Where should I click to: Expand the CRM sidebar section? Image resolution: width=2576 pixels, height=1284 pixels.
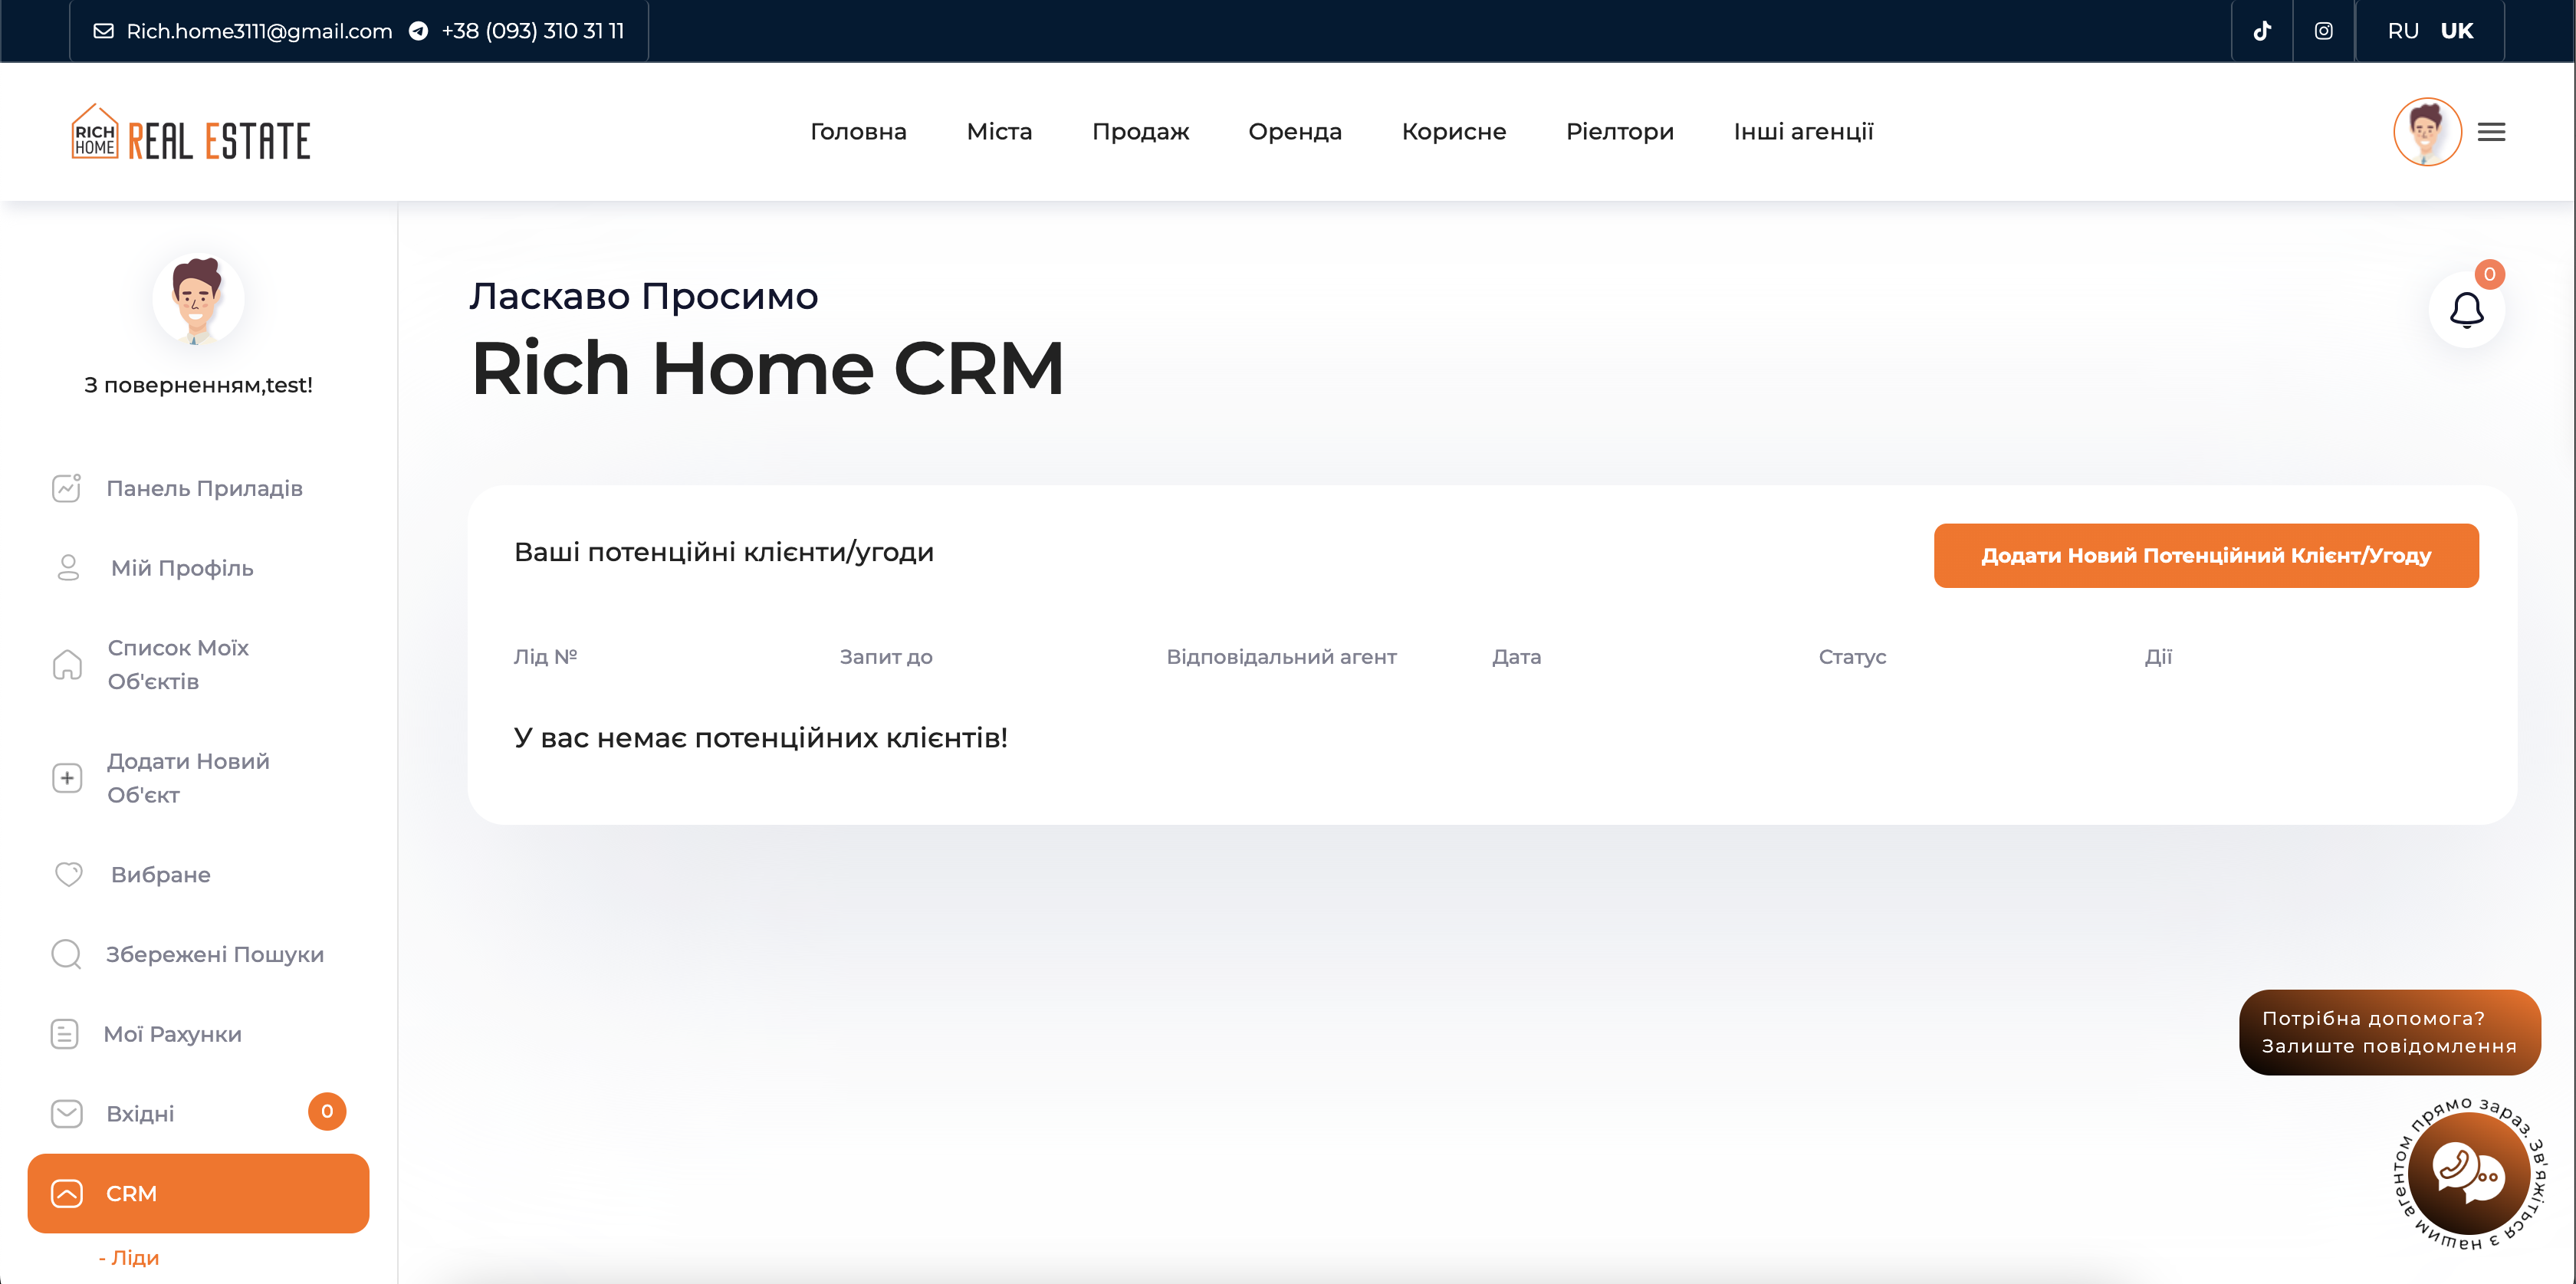(198, 1193)
